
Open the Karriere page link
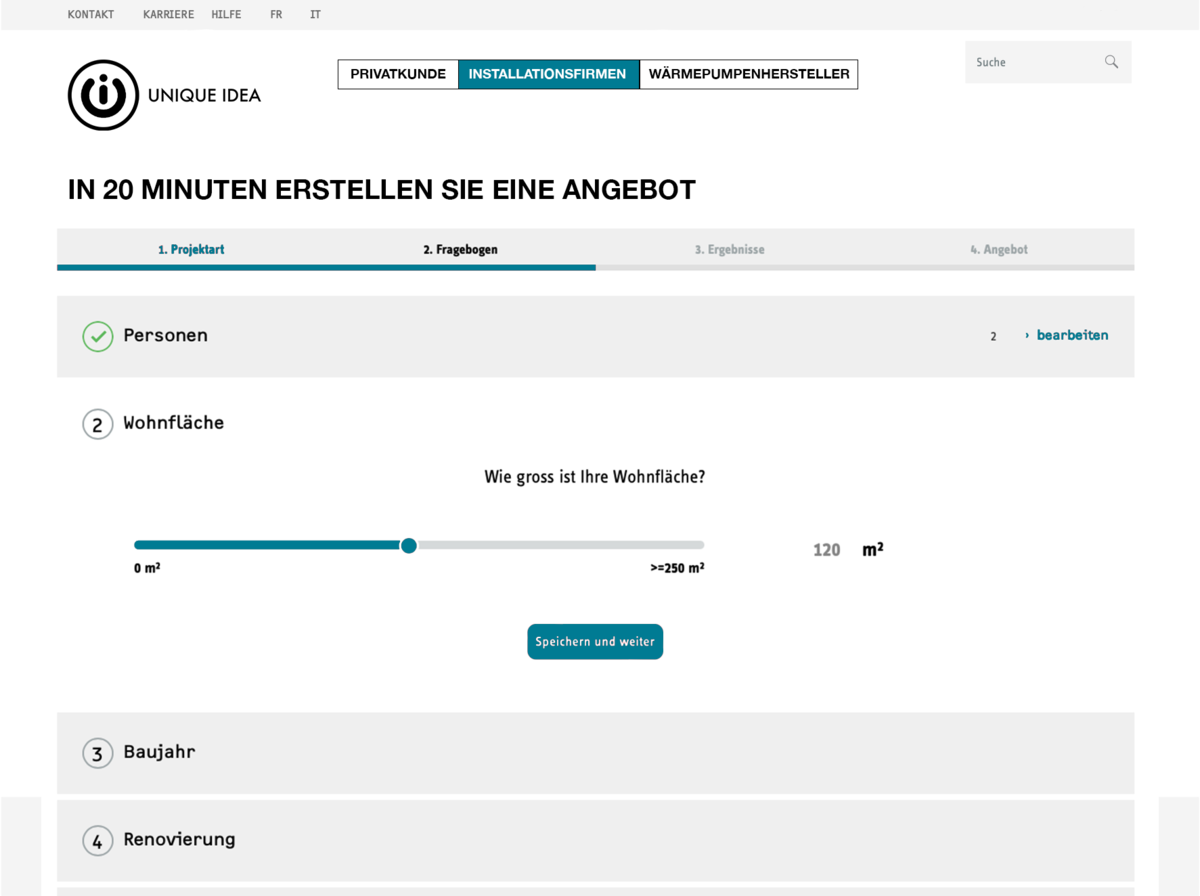tap(168, 15)
